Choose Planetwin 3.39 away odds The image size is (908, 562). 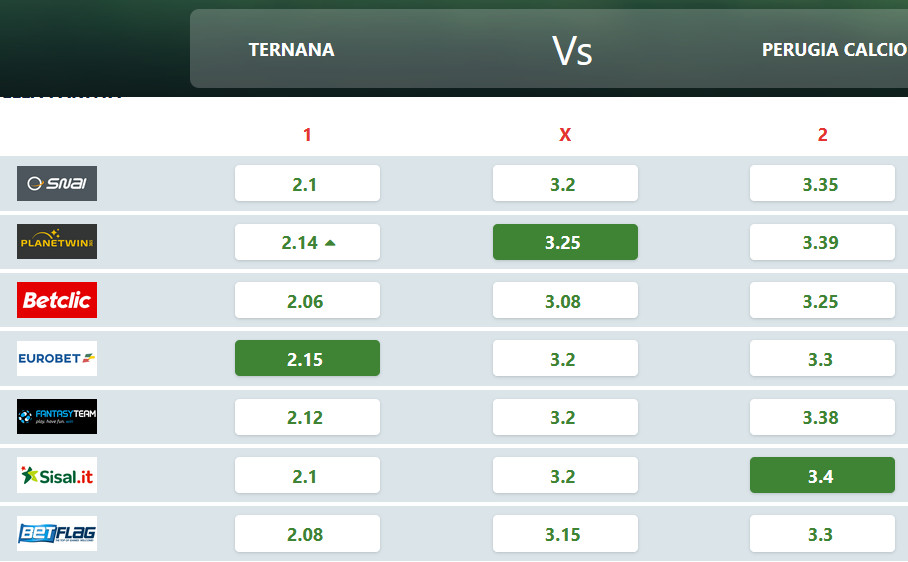pyautogui.click(x=822, y=242)
